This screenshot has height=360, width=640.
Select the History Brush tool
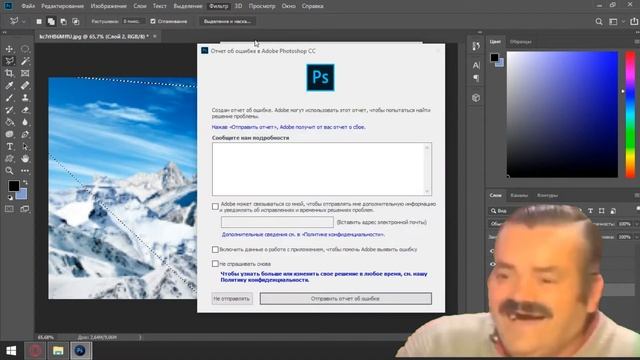pyautogui.click(x=9, y=110)
